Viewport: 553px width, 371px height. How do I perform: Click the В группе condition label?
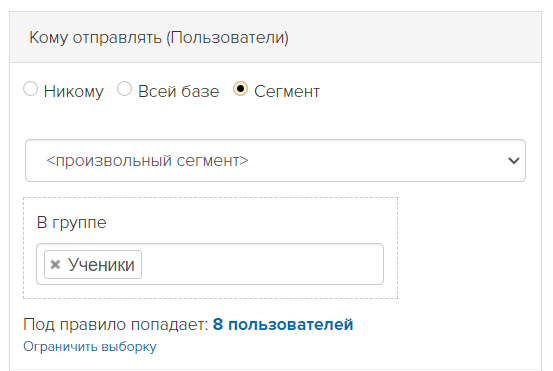point(72,223)
